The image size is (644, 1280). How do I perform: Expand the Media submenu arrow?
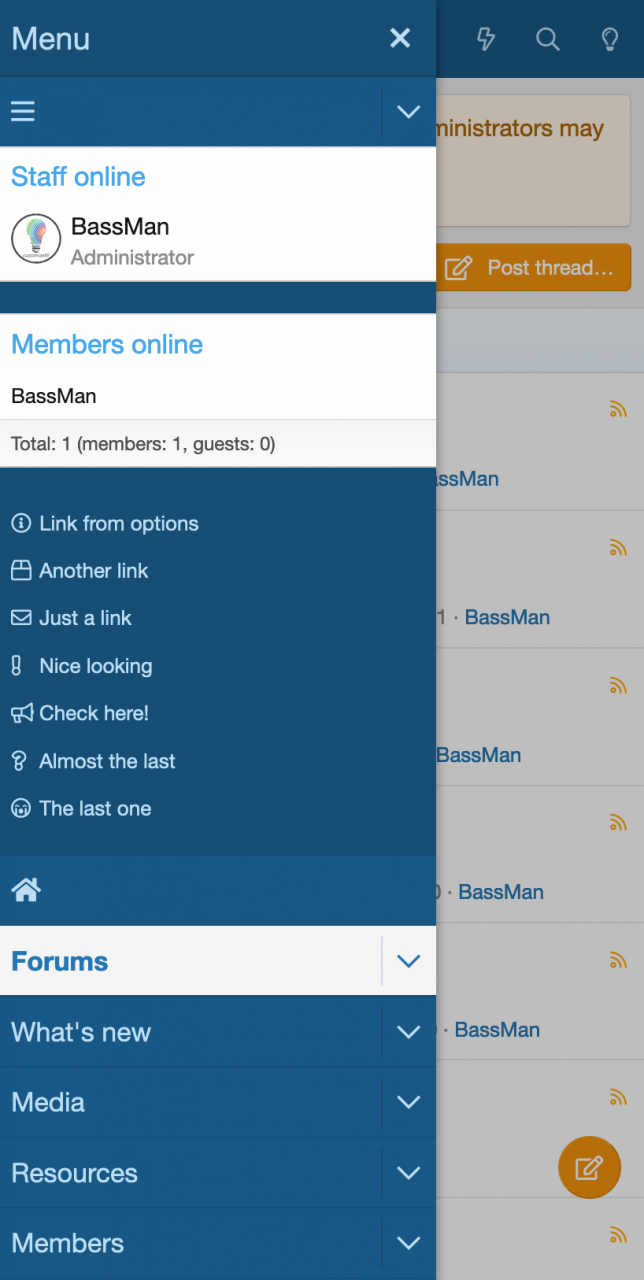click(x=409, y=1102)
